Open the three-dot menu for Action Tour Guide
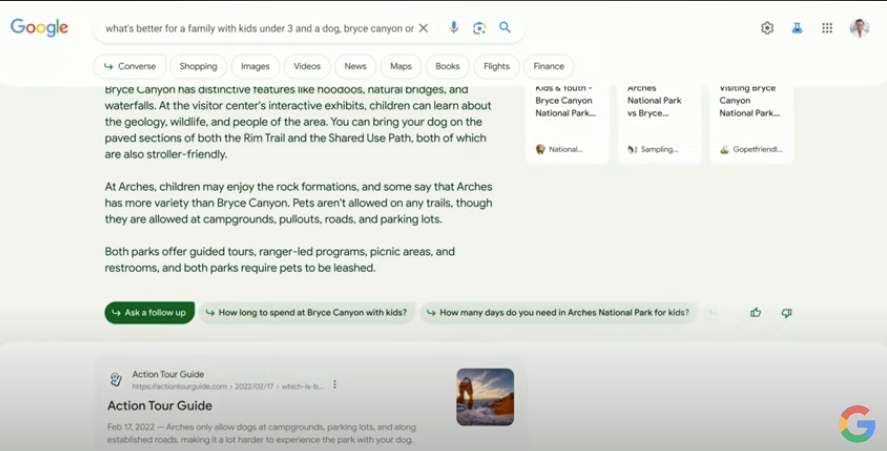The image size is (887, 451). coord(335,385)
